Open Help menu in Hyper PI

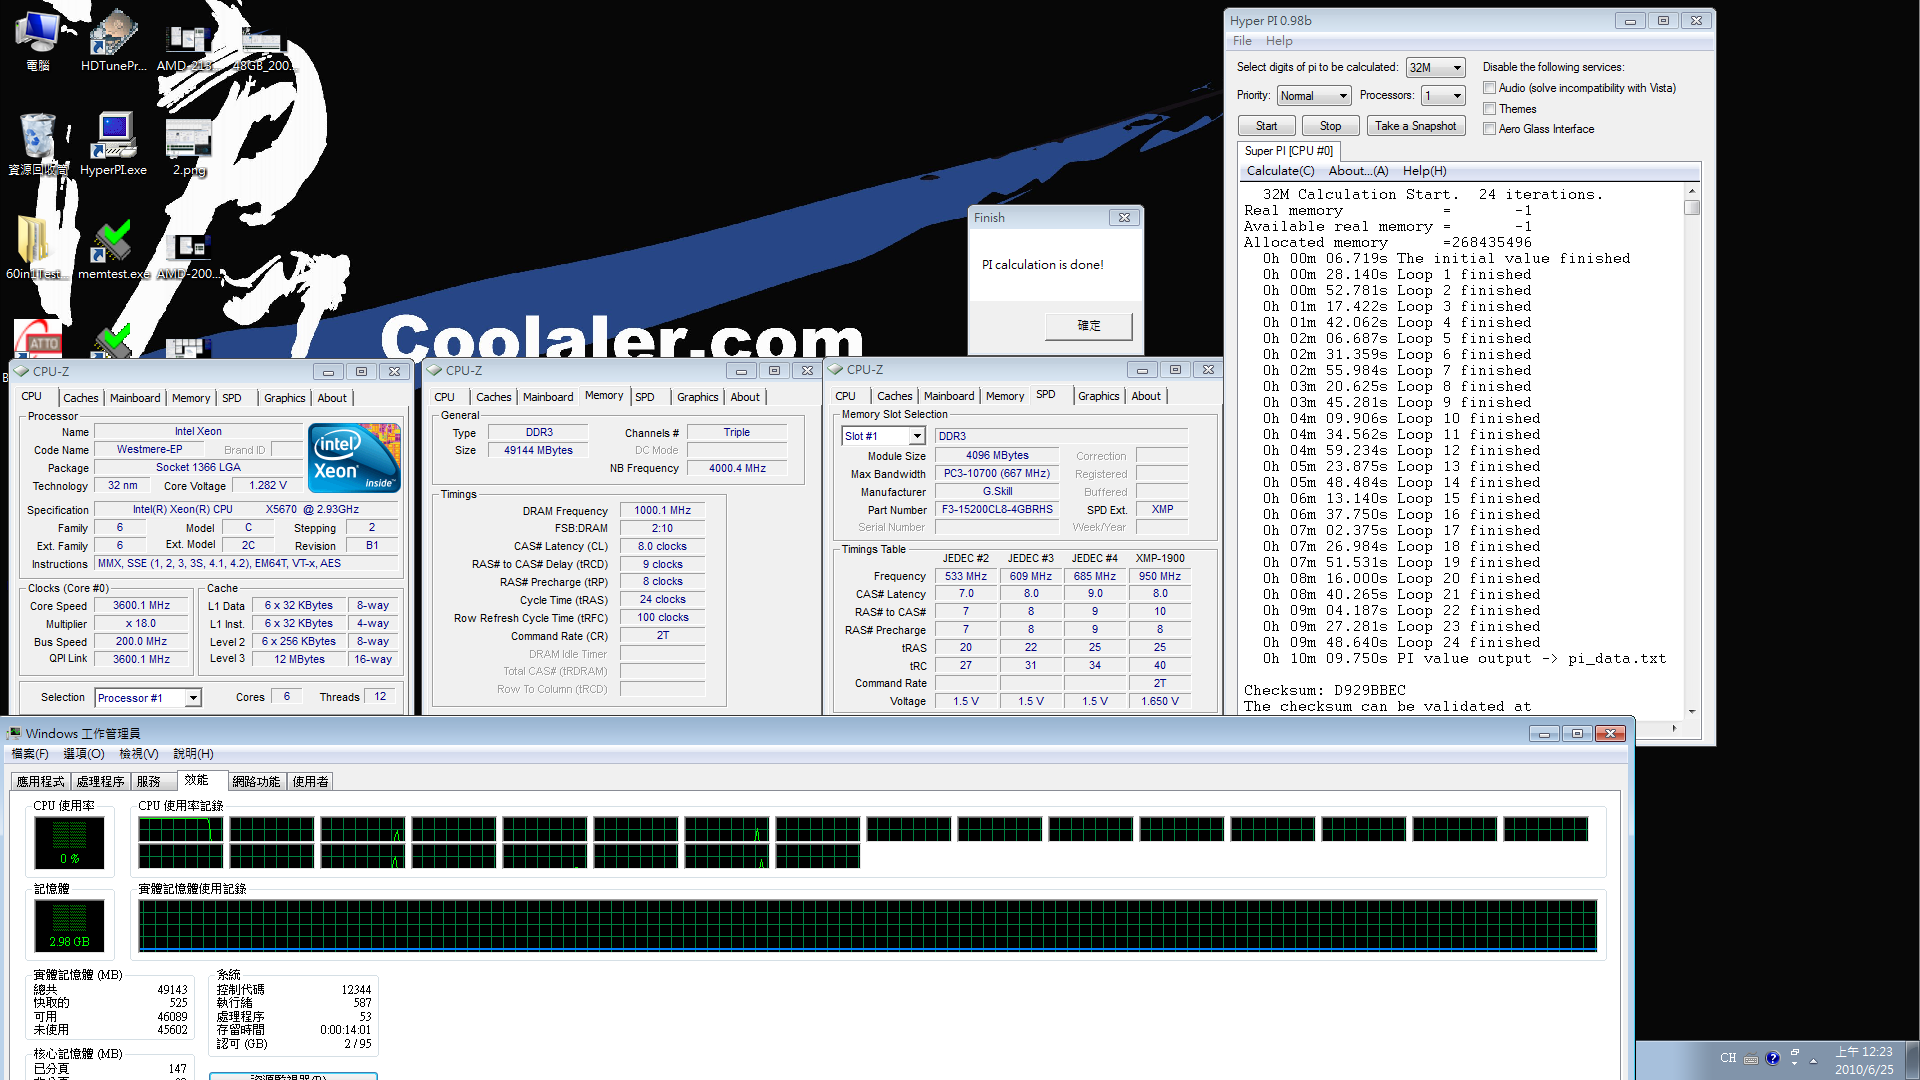1279,41
